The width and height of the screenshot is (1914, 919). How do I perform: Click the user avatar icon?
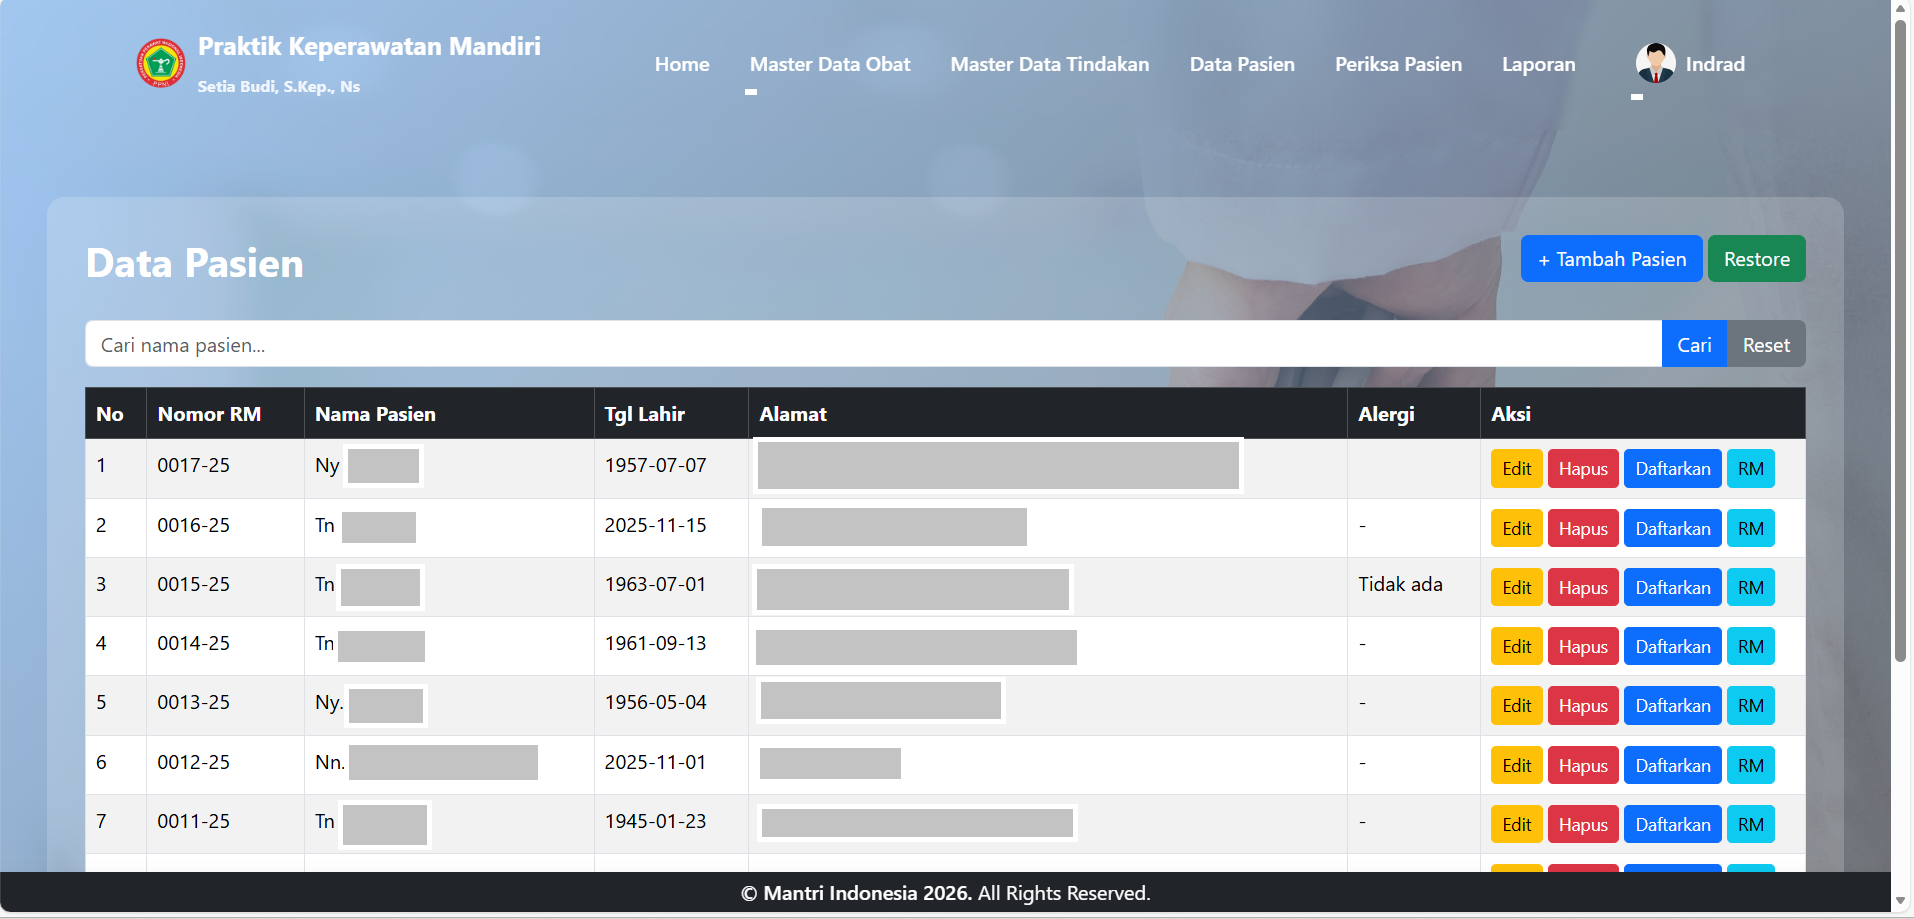coord(1655,64)
